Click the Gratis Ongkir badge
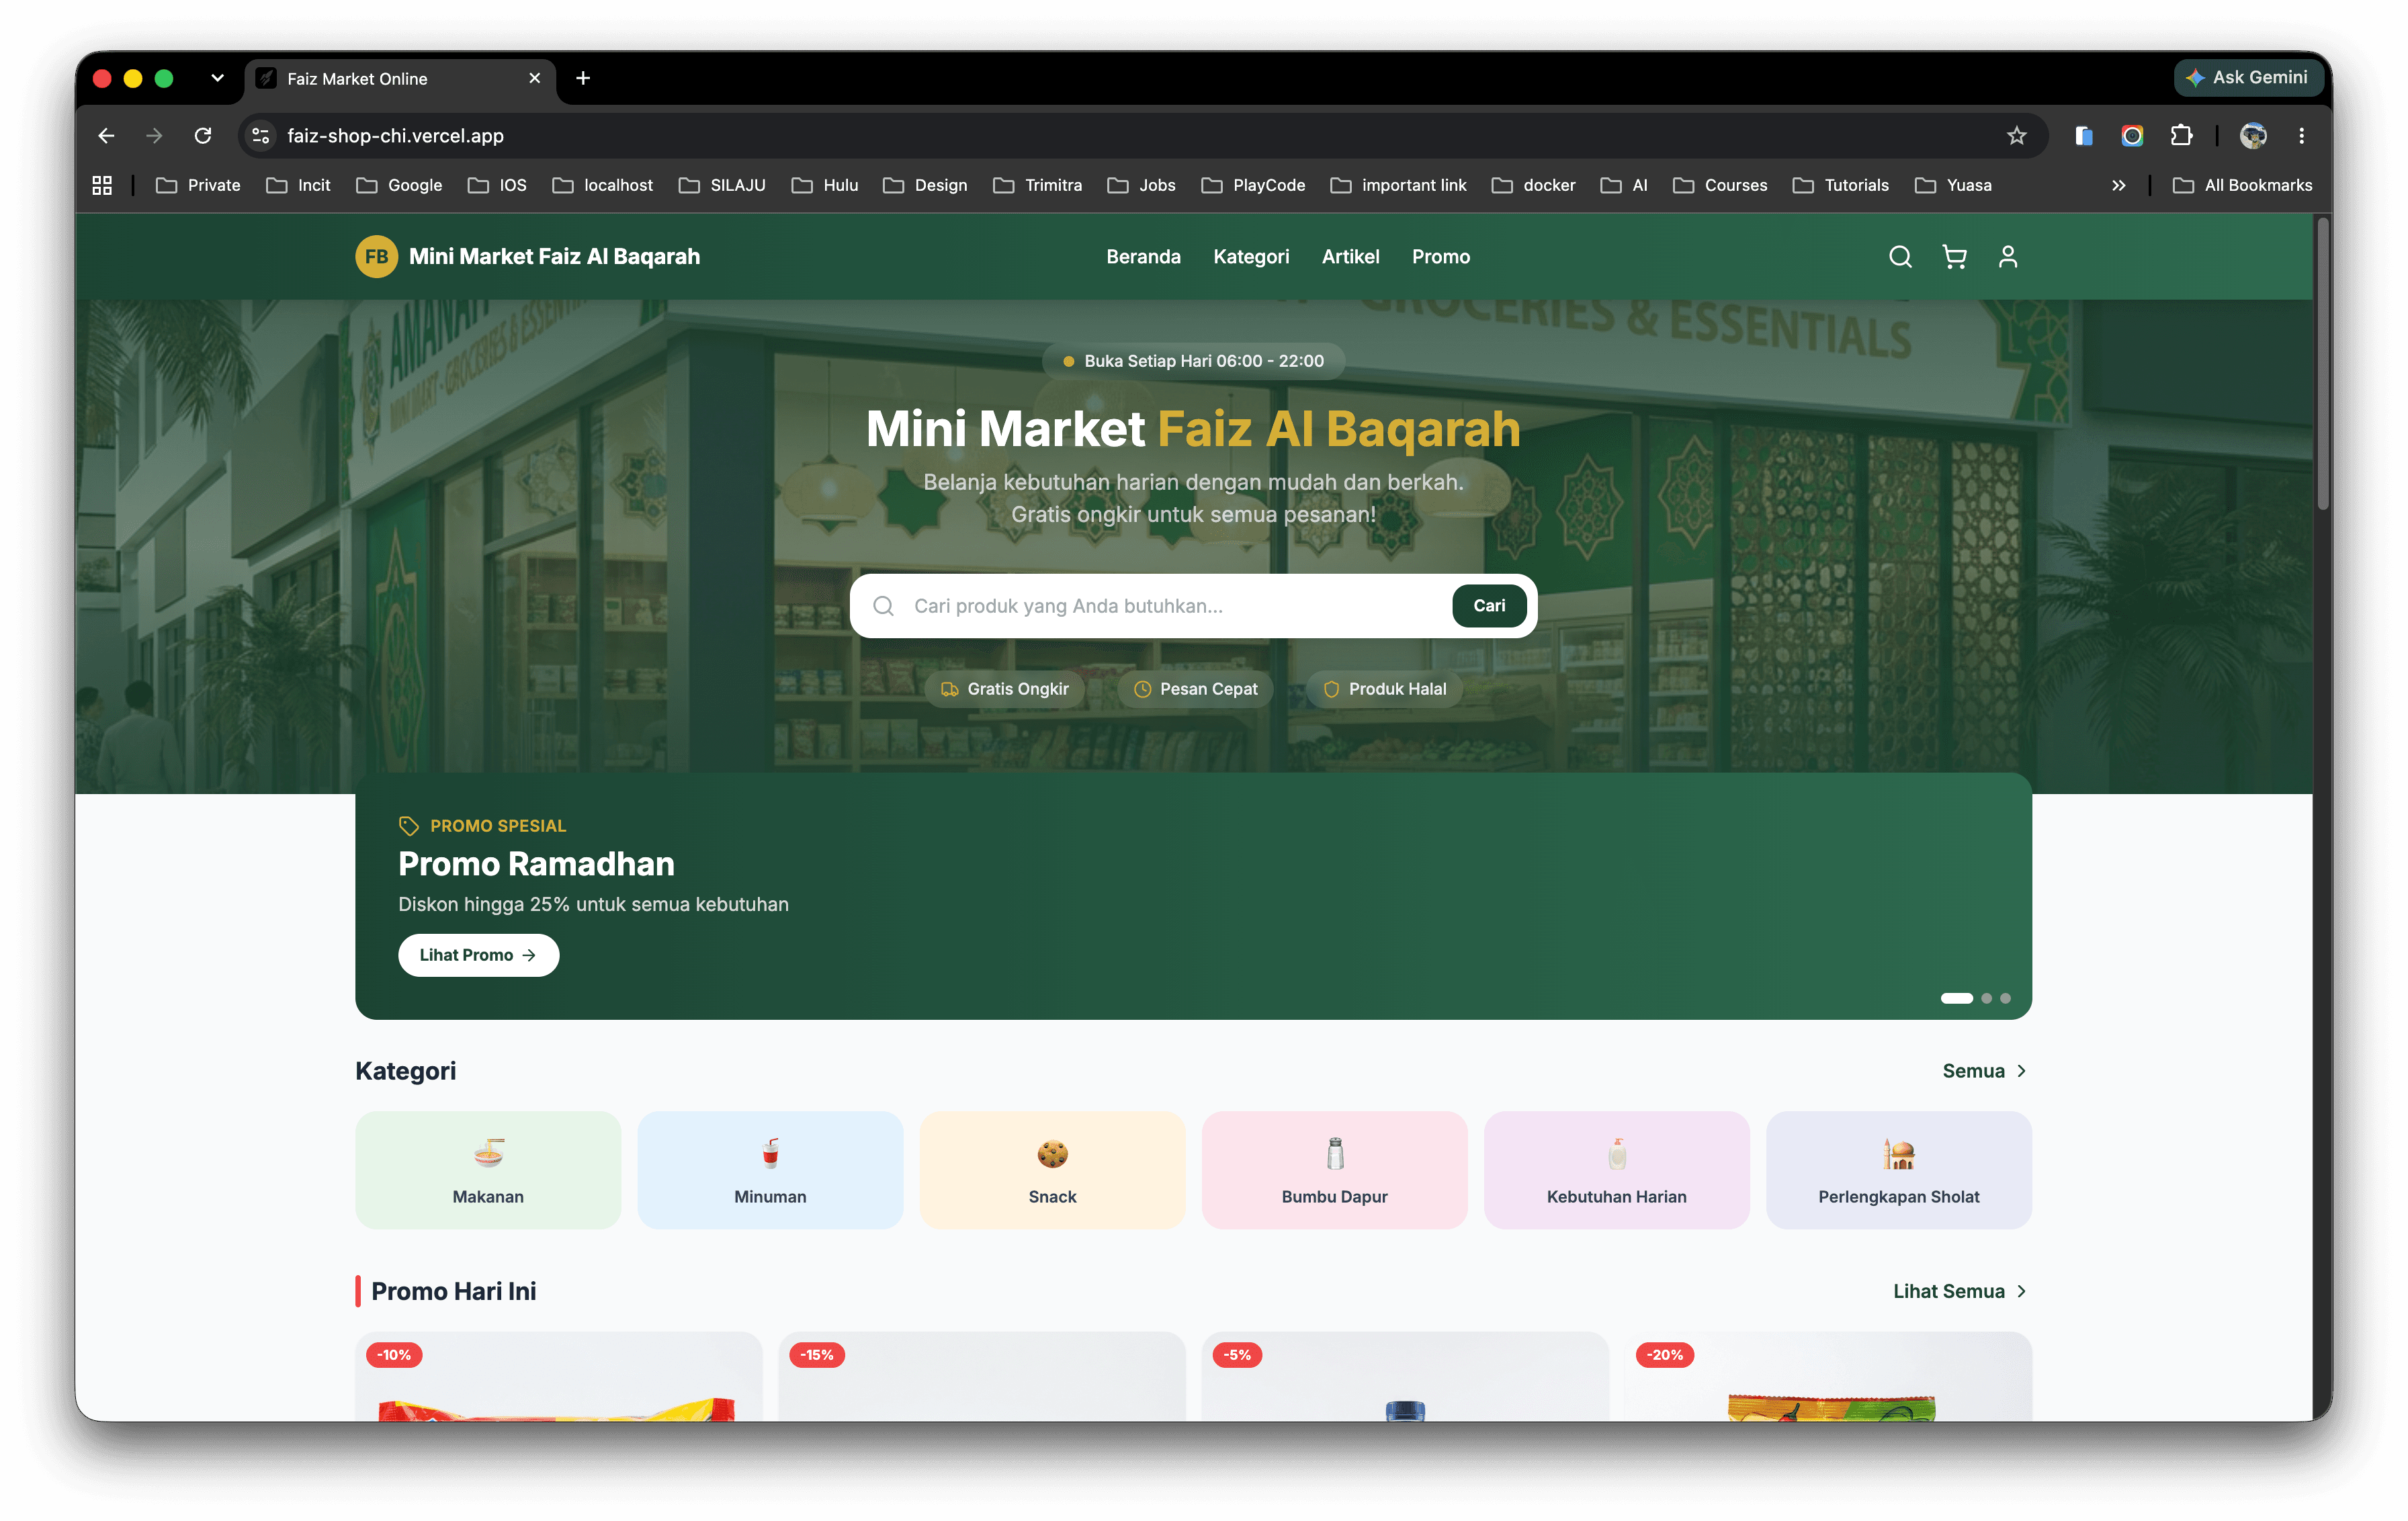The width and height of the screenshot is (2408, 1521). [1004, 689]
